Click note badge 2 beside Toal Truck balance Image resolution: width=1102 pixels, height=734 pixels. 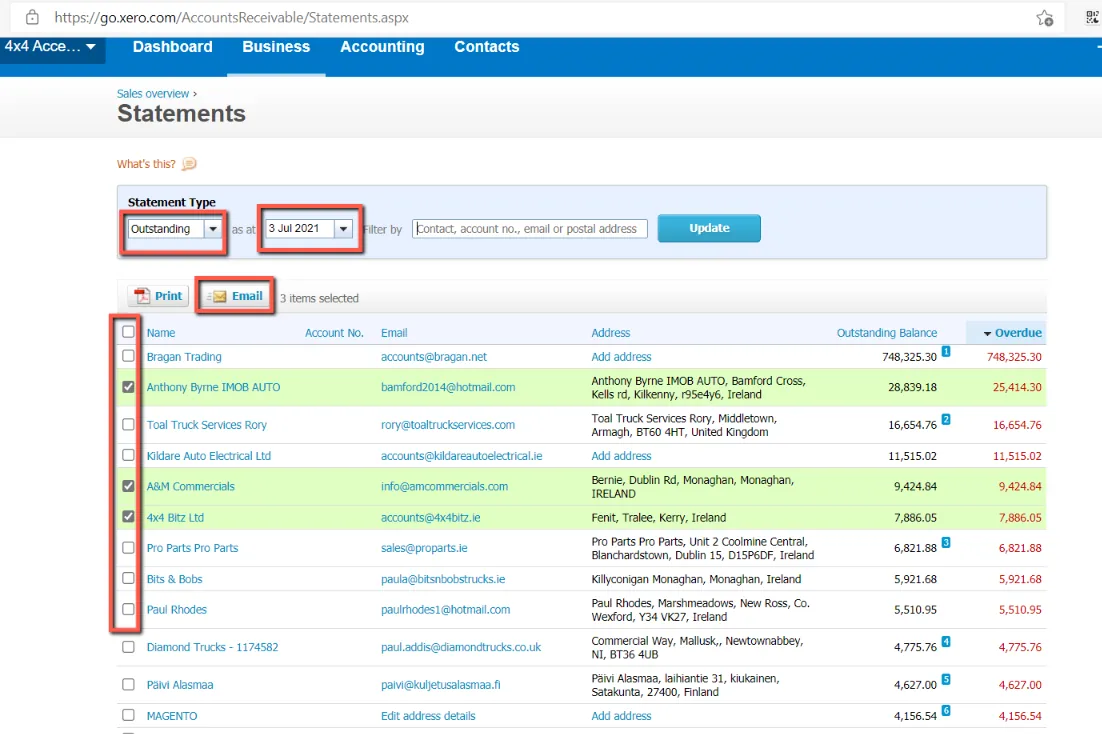pyautogui.click(x=946, y=420)
